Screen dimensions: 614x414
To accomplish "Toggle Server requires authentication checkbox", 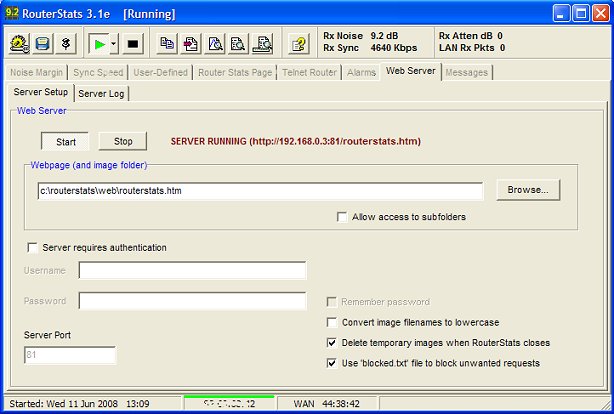I will (x=32, y=247).
